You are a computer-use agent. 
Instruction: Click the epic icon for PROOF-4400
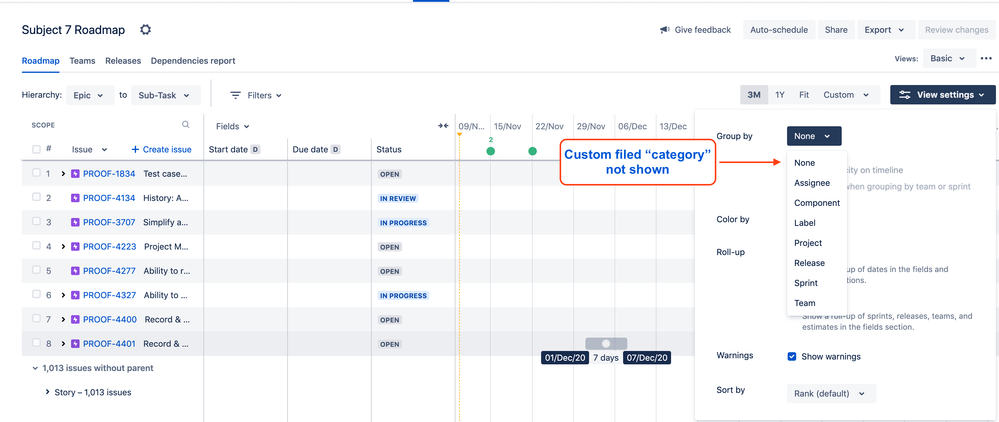(75, 319)
